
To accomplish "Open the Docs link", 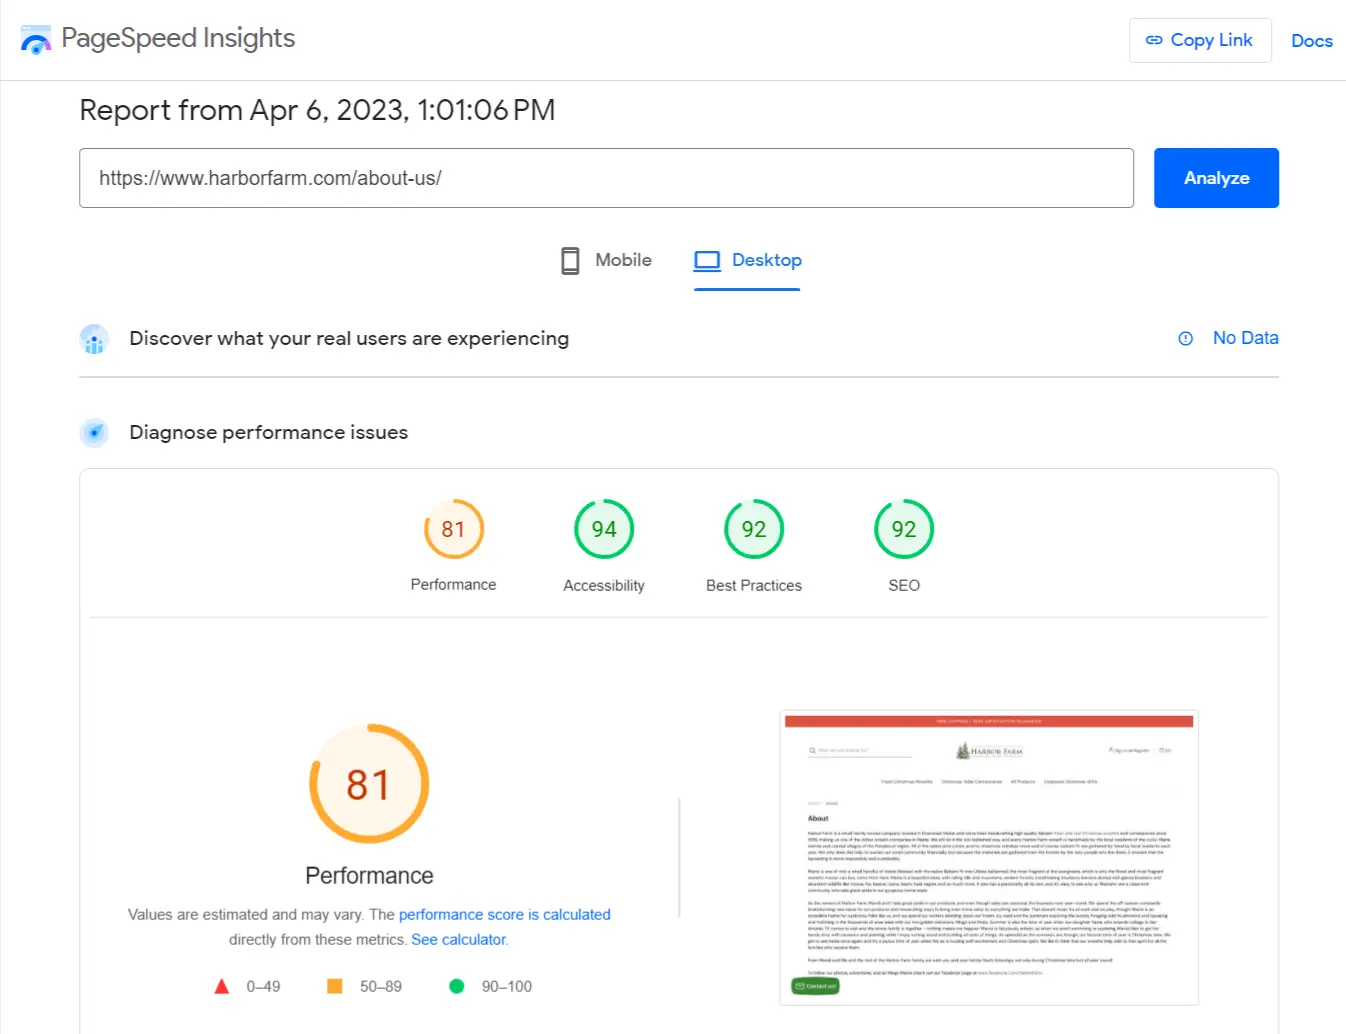I will click(x=1312, y=41).
